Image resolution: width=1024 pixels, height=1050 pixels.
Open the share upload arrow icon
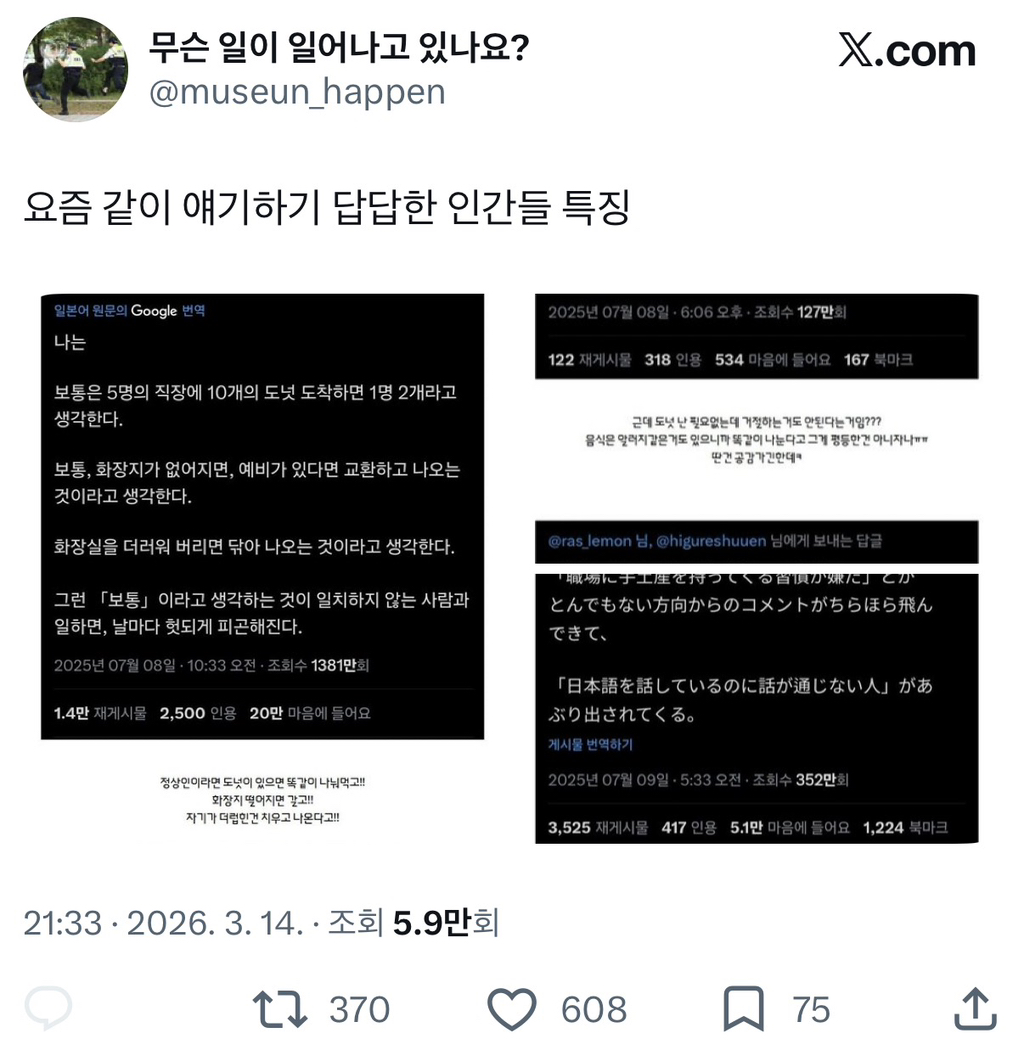pyautogui.click(x=975, y=1008)
